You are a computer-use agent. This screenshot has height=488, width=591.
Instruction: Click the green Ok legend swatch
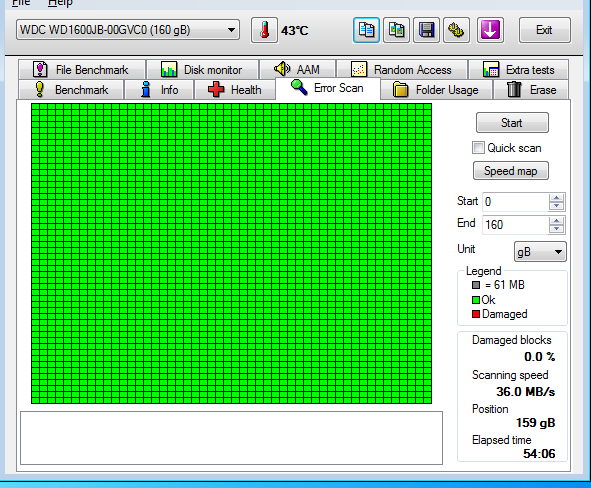[476, 300]
